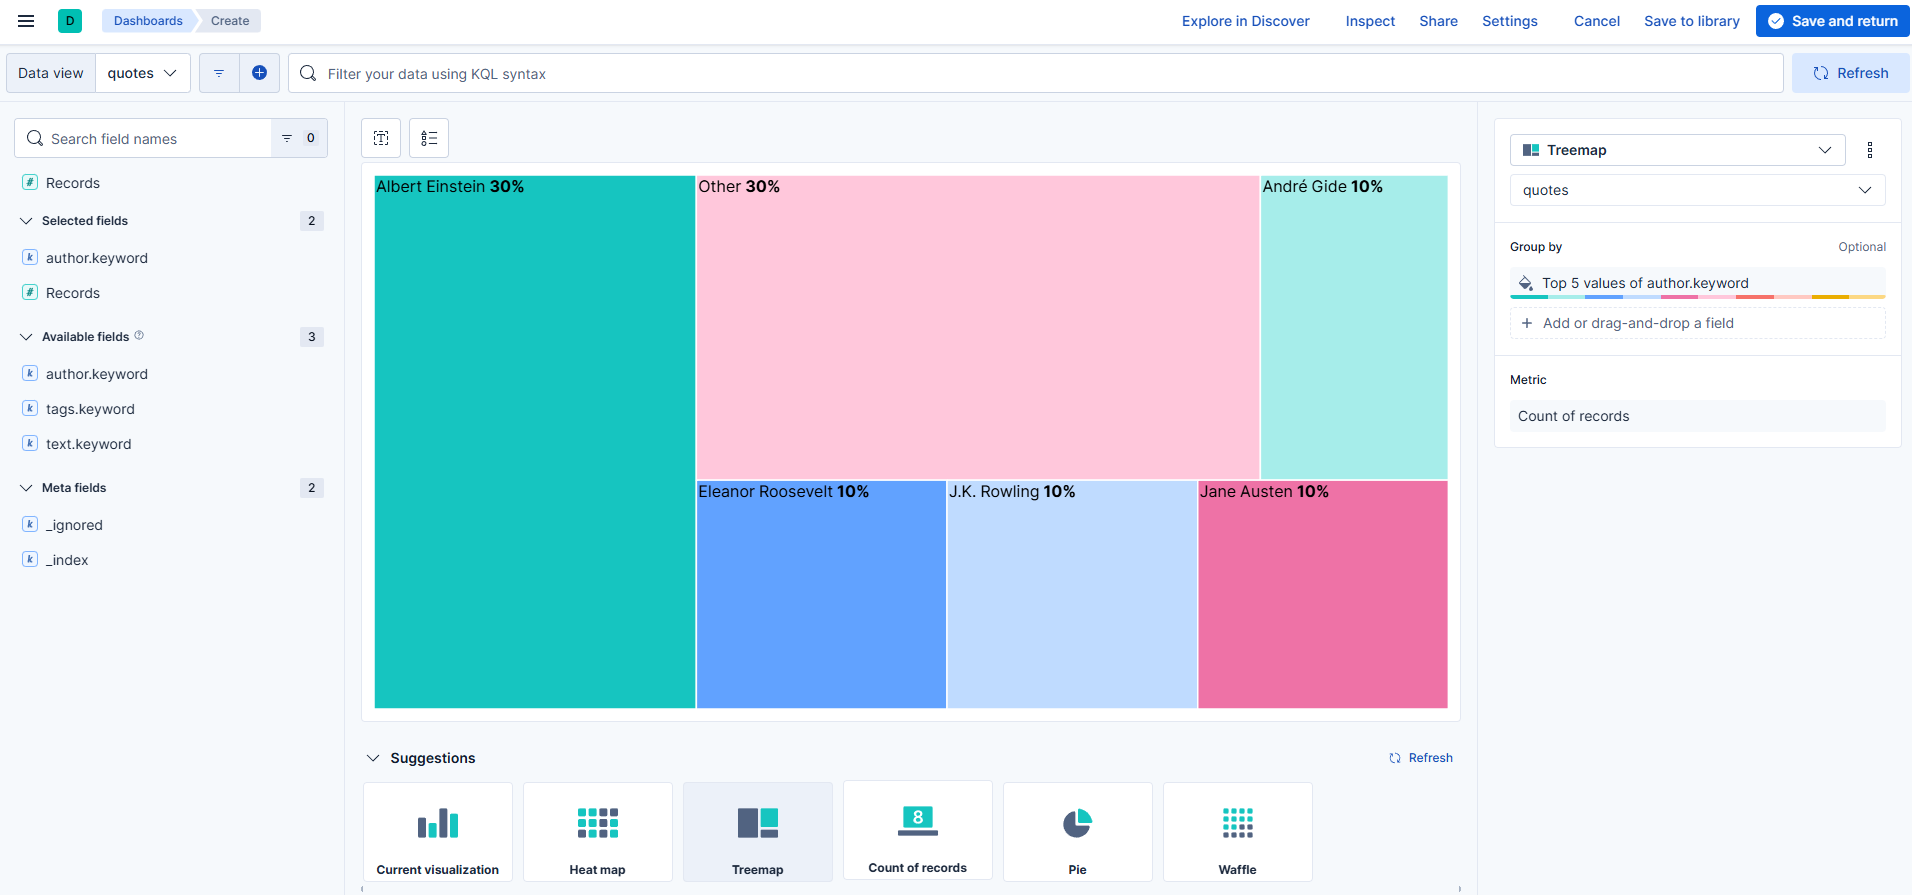Open Top 5 values of author.keyword dimension

click(1697, 283)
